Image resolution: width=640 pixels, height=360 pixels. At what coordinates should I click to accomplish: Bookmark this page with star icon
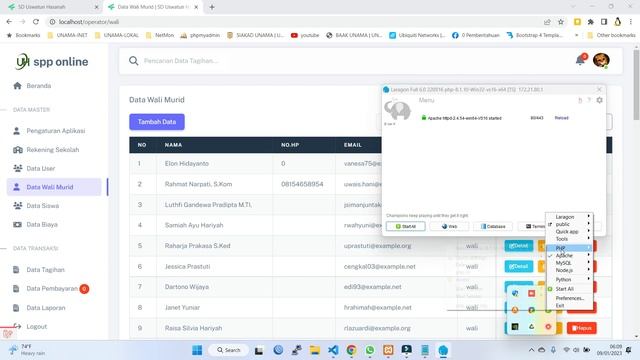(x=561, y=22)
